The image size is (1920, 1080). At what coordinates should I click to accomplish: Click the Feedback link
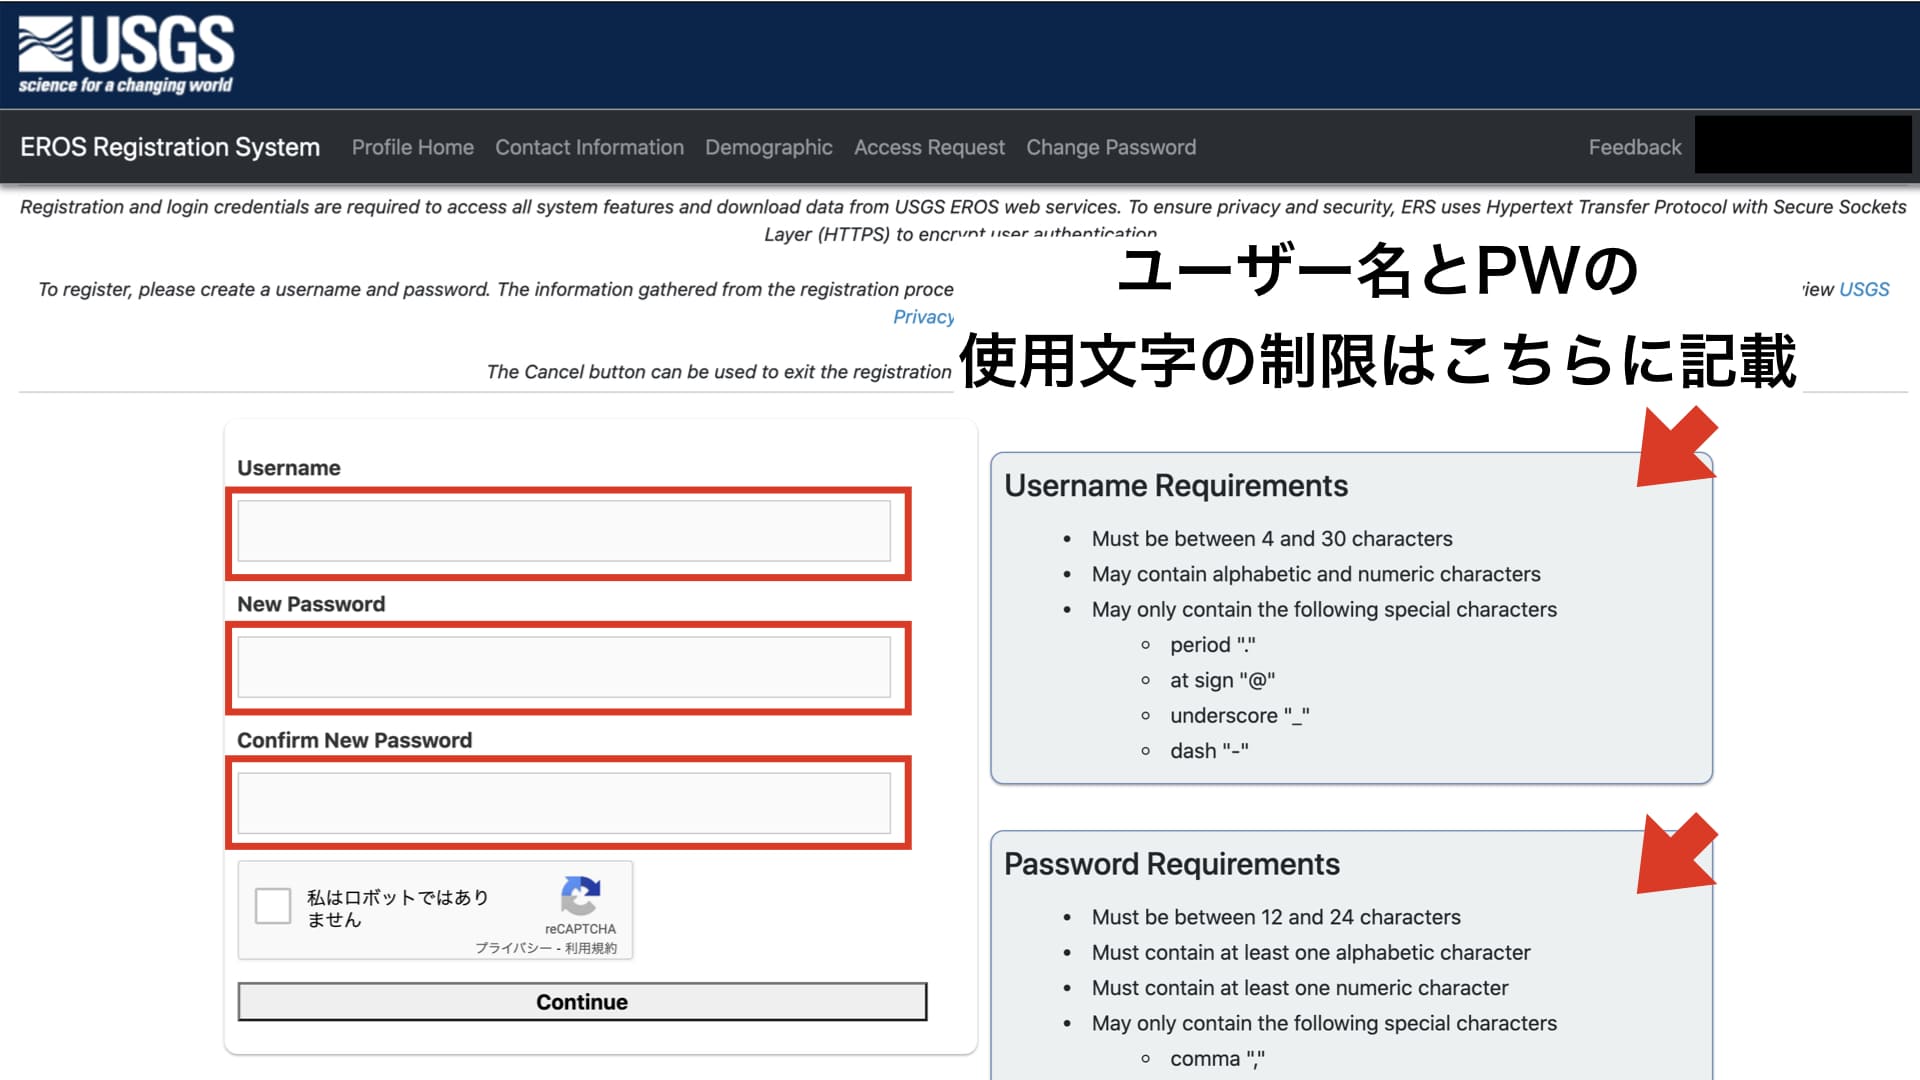point(1635,147)
